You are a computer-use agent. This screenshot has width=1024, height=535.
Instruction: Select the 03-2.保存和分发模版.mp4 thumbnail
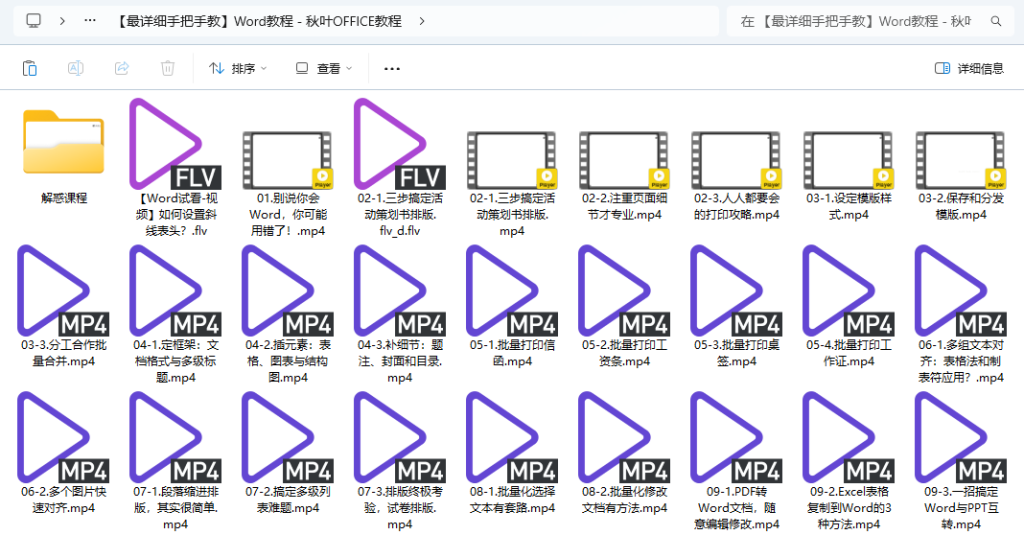(x=961, y=160)
